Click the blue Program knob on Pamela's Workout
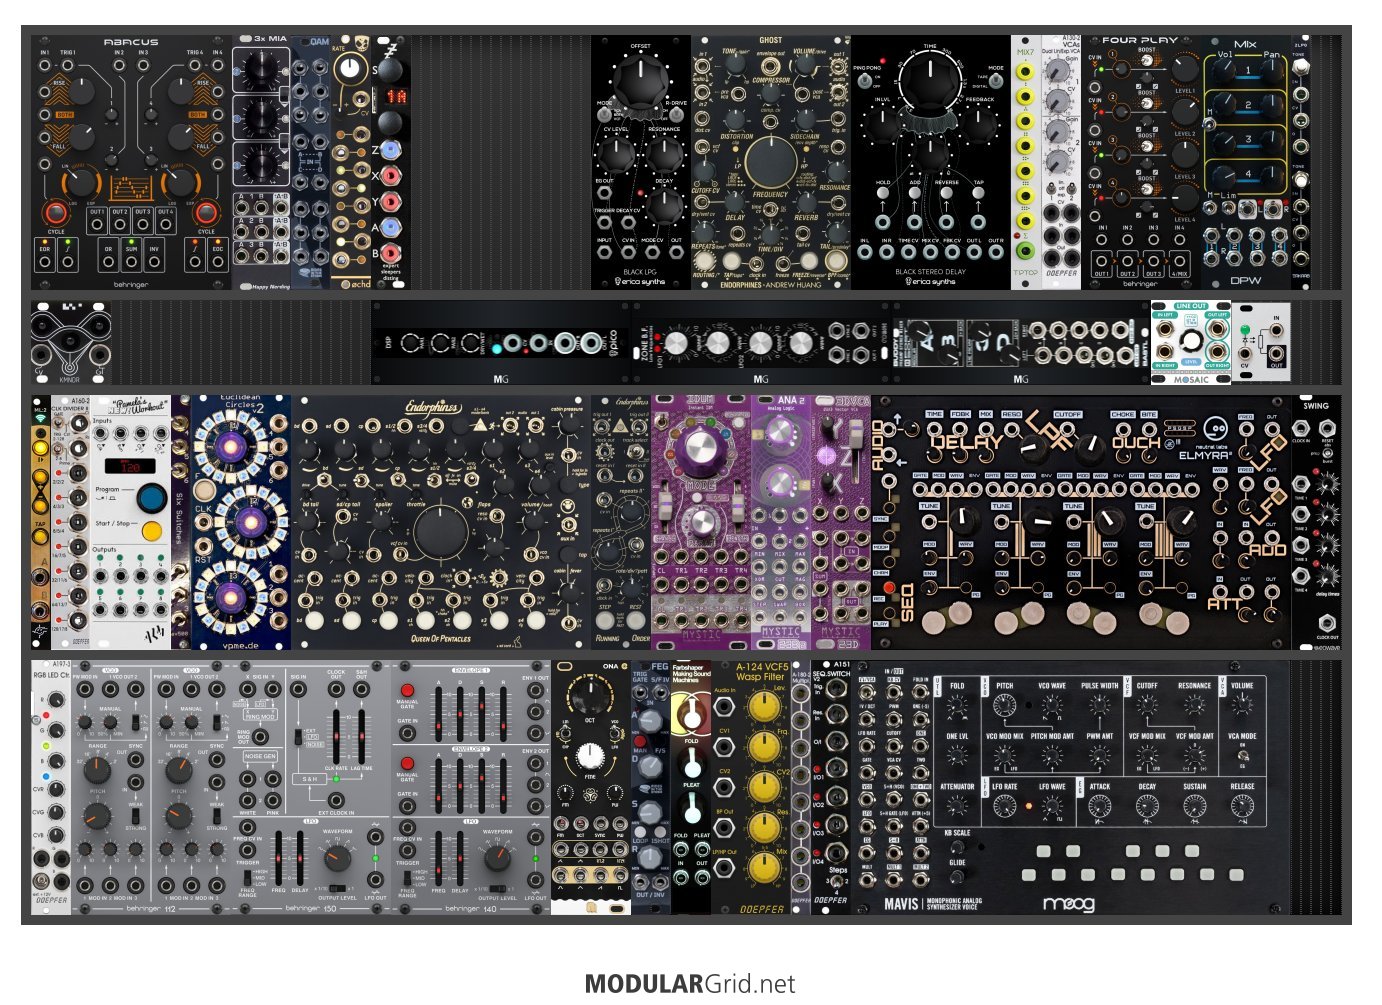The width and height of the screenshot is (1382, 1005). [x=151, y=497]
